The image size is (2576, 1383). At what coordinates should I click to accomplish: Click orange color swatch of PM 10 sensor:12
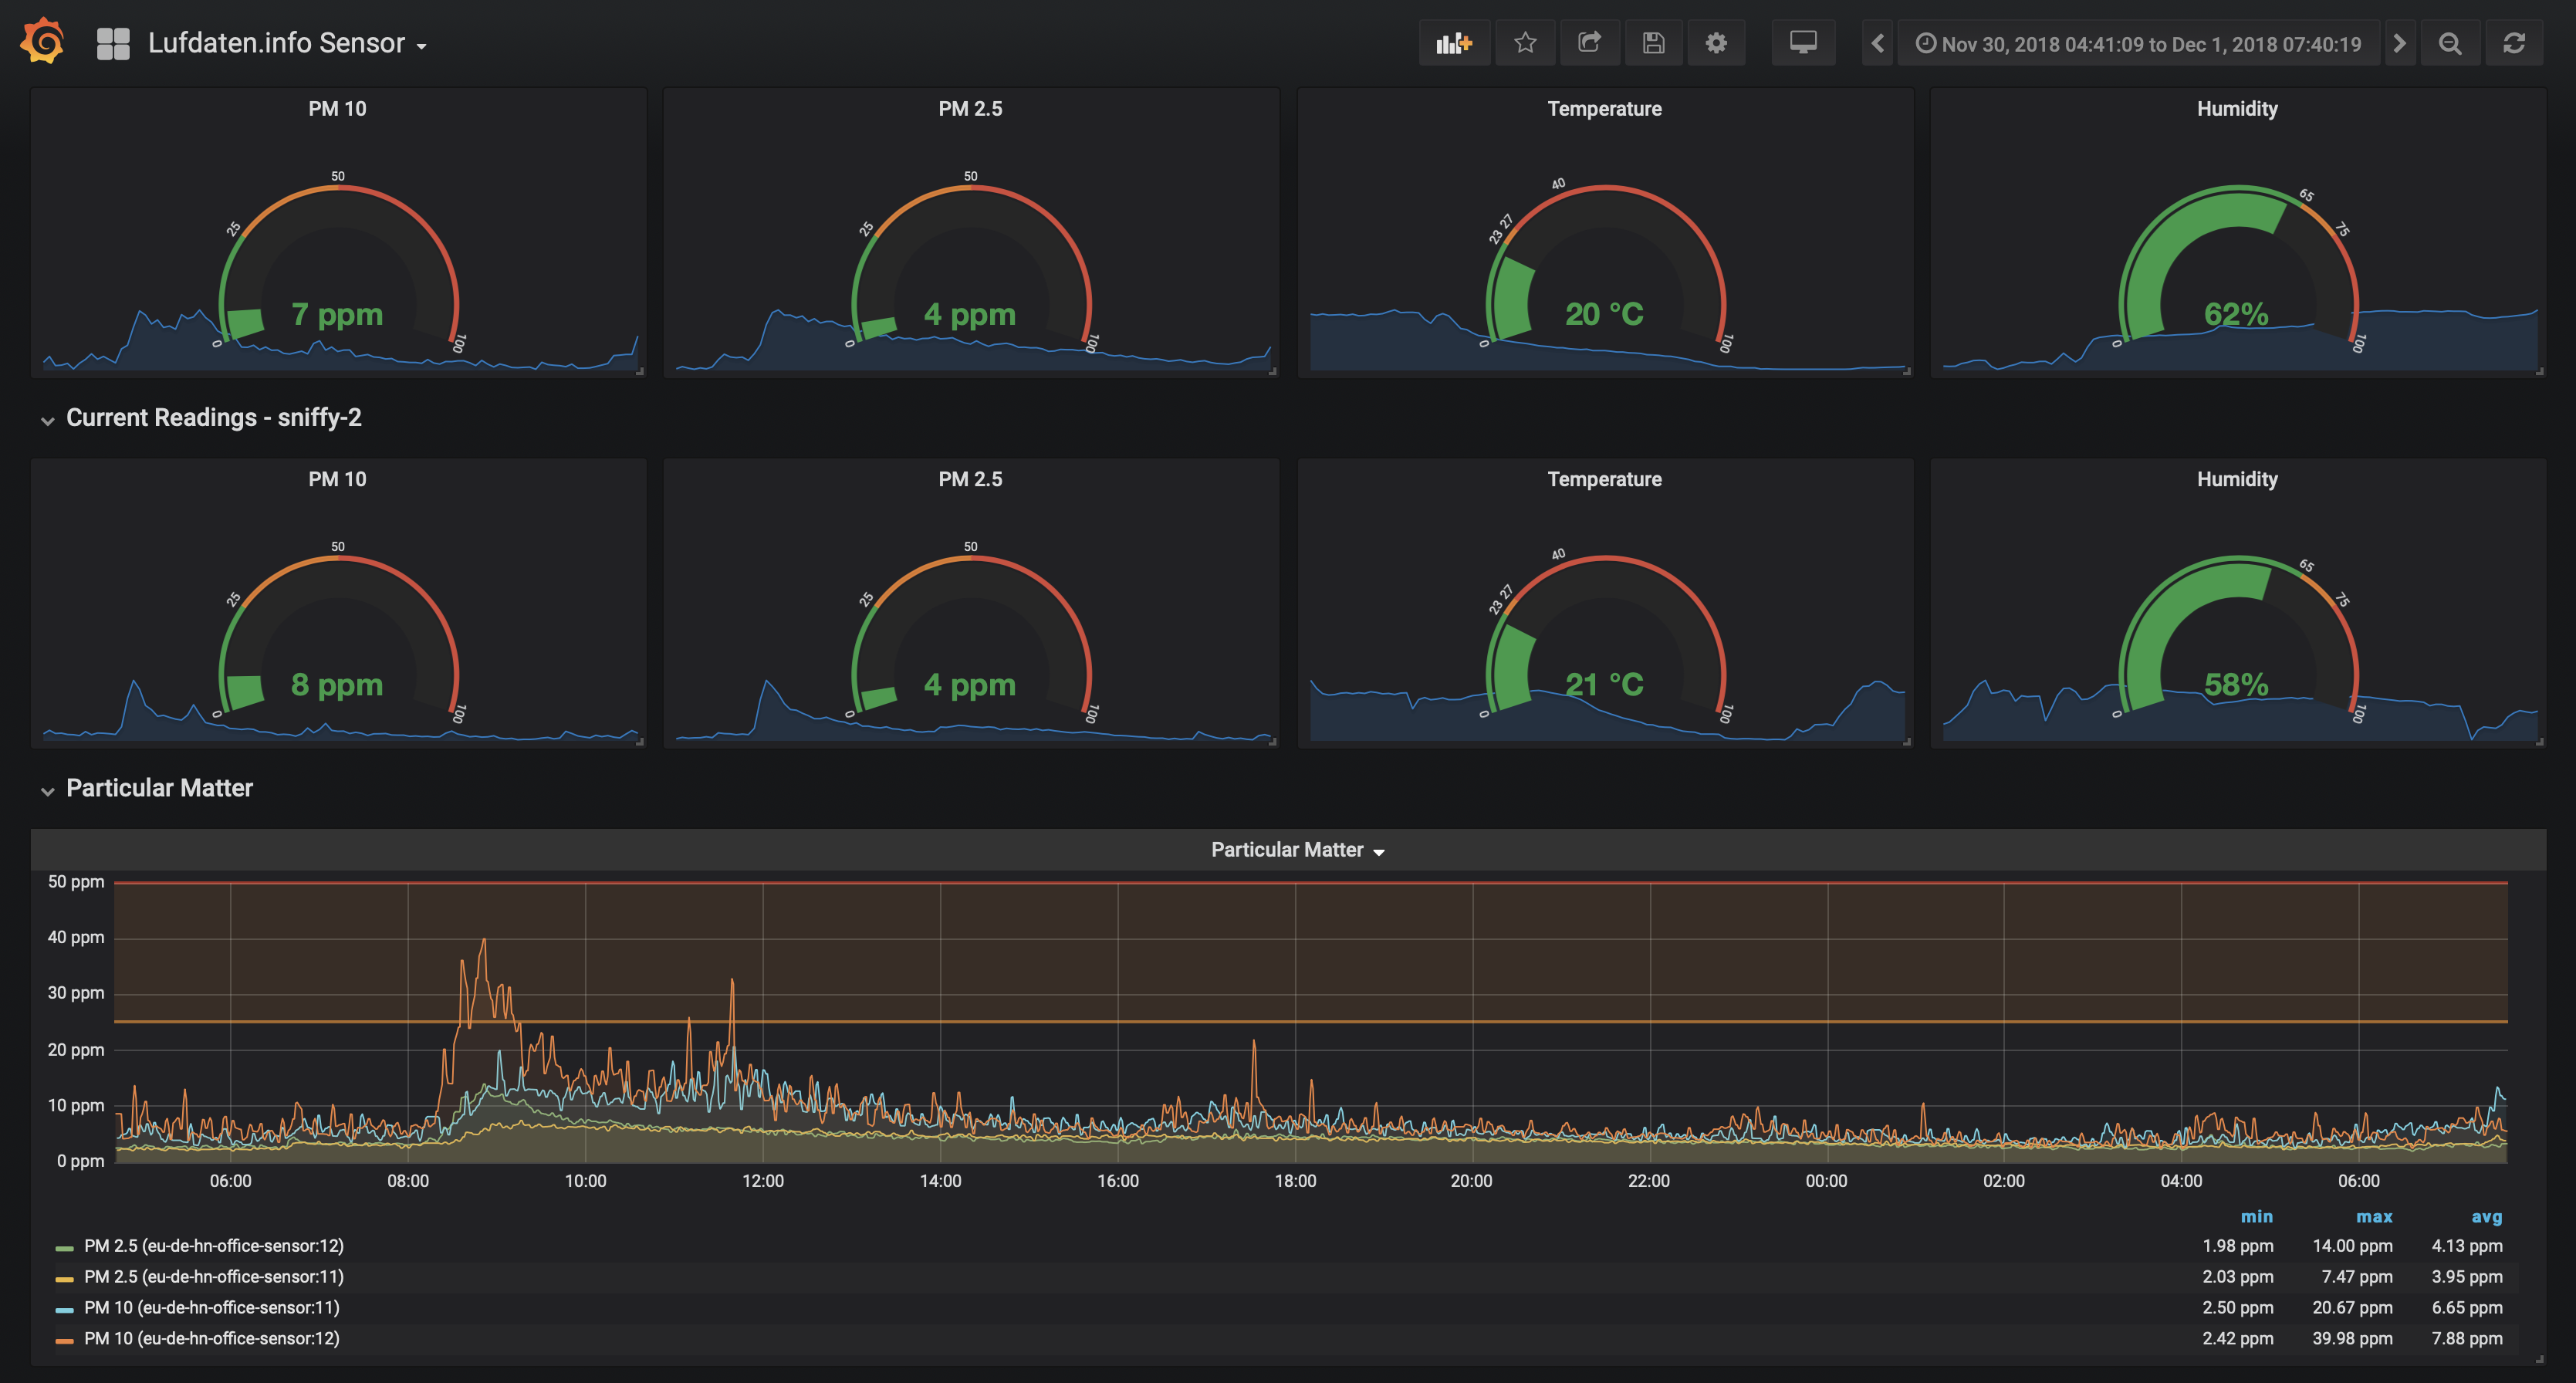coord(64,1340)
